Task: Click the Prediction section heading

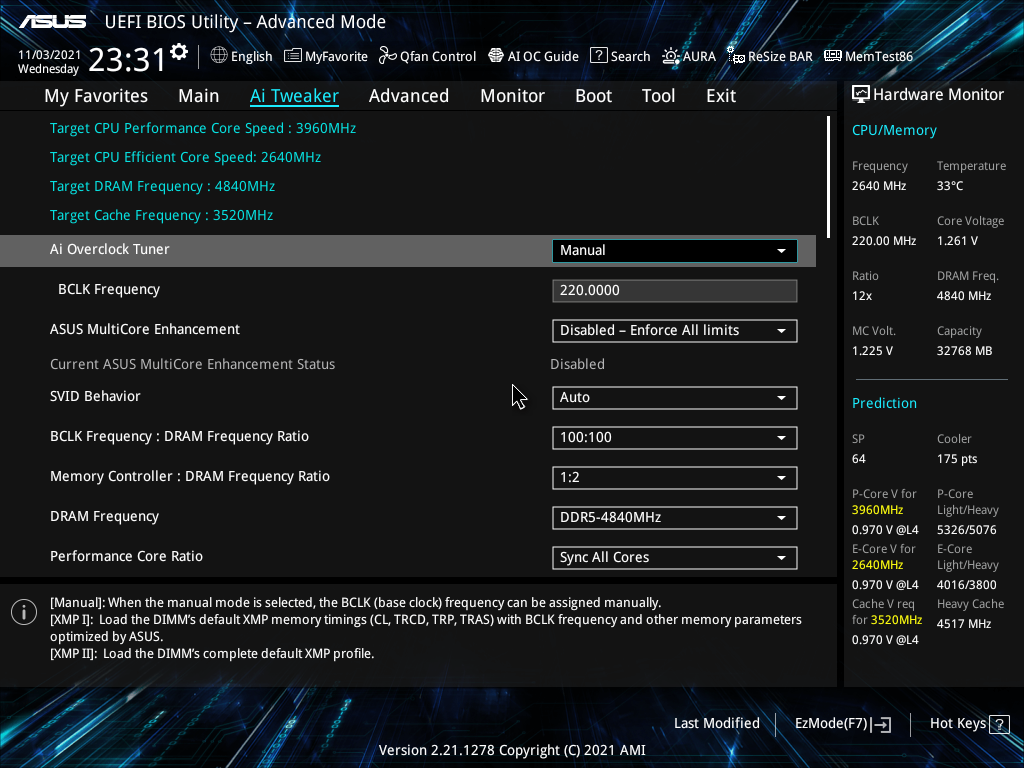Action: click(x=884, y=403)
